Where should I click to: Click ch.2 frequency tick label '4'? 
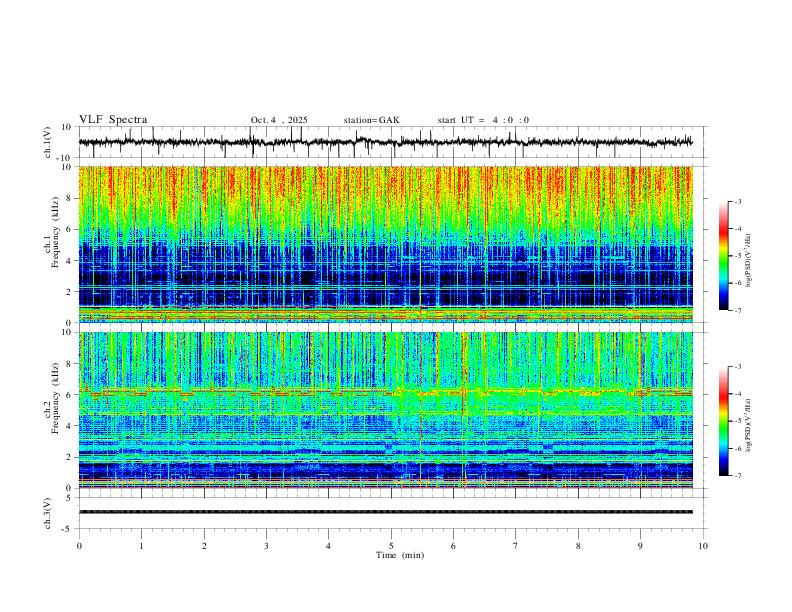pyautogui.click(x=69, y=426)
